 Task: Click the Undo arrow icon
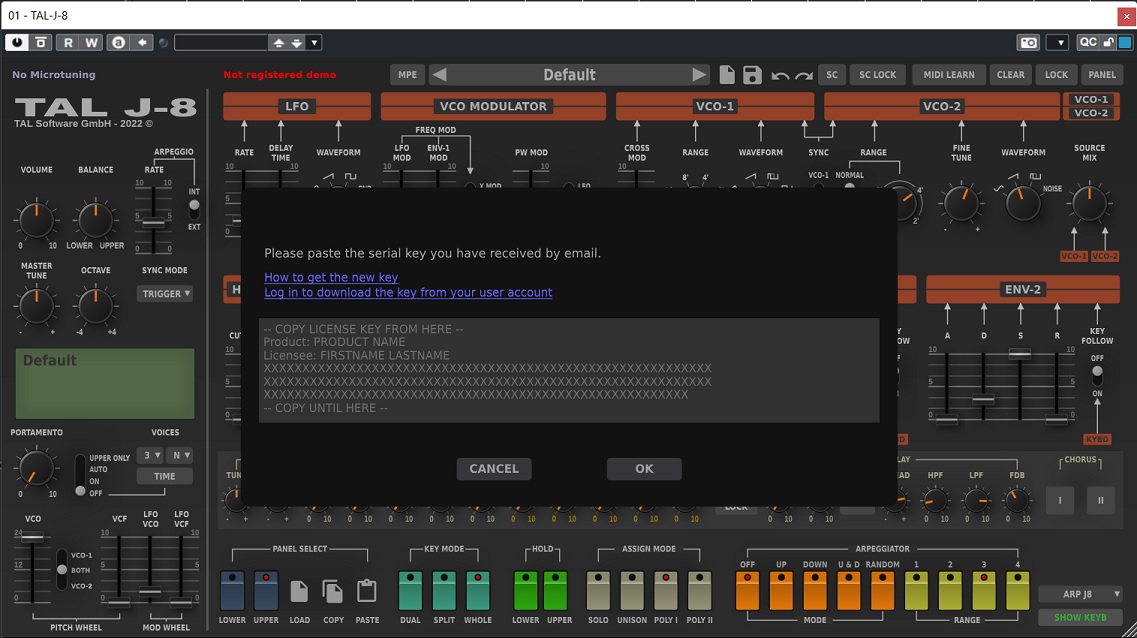pos(778,74)
